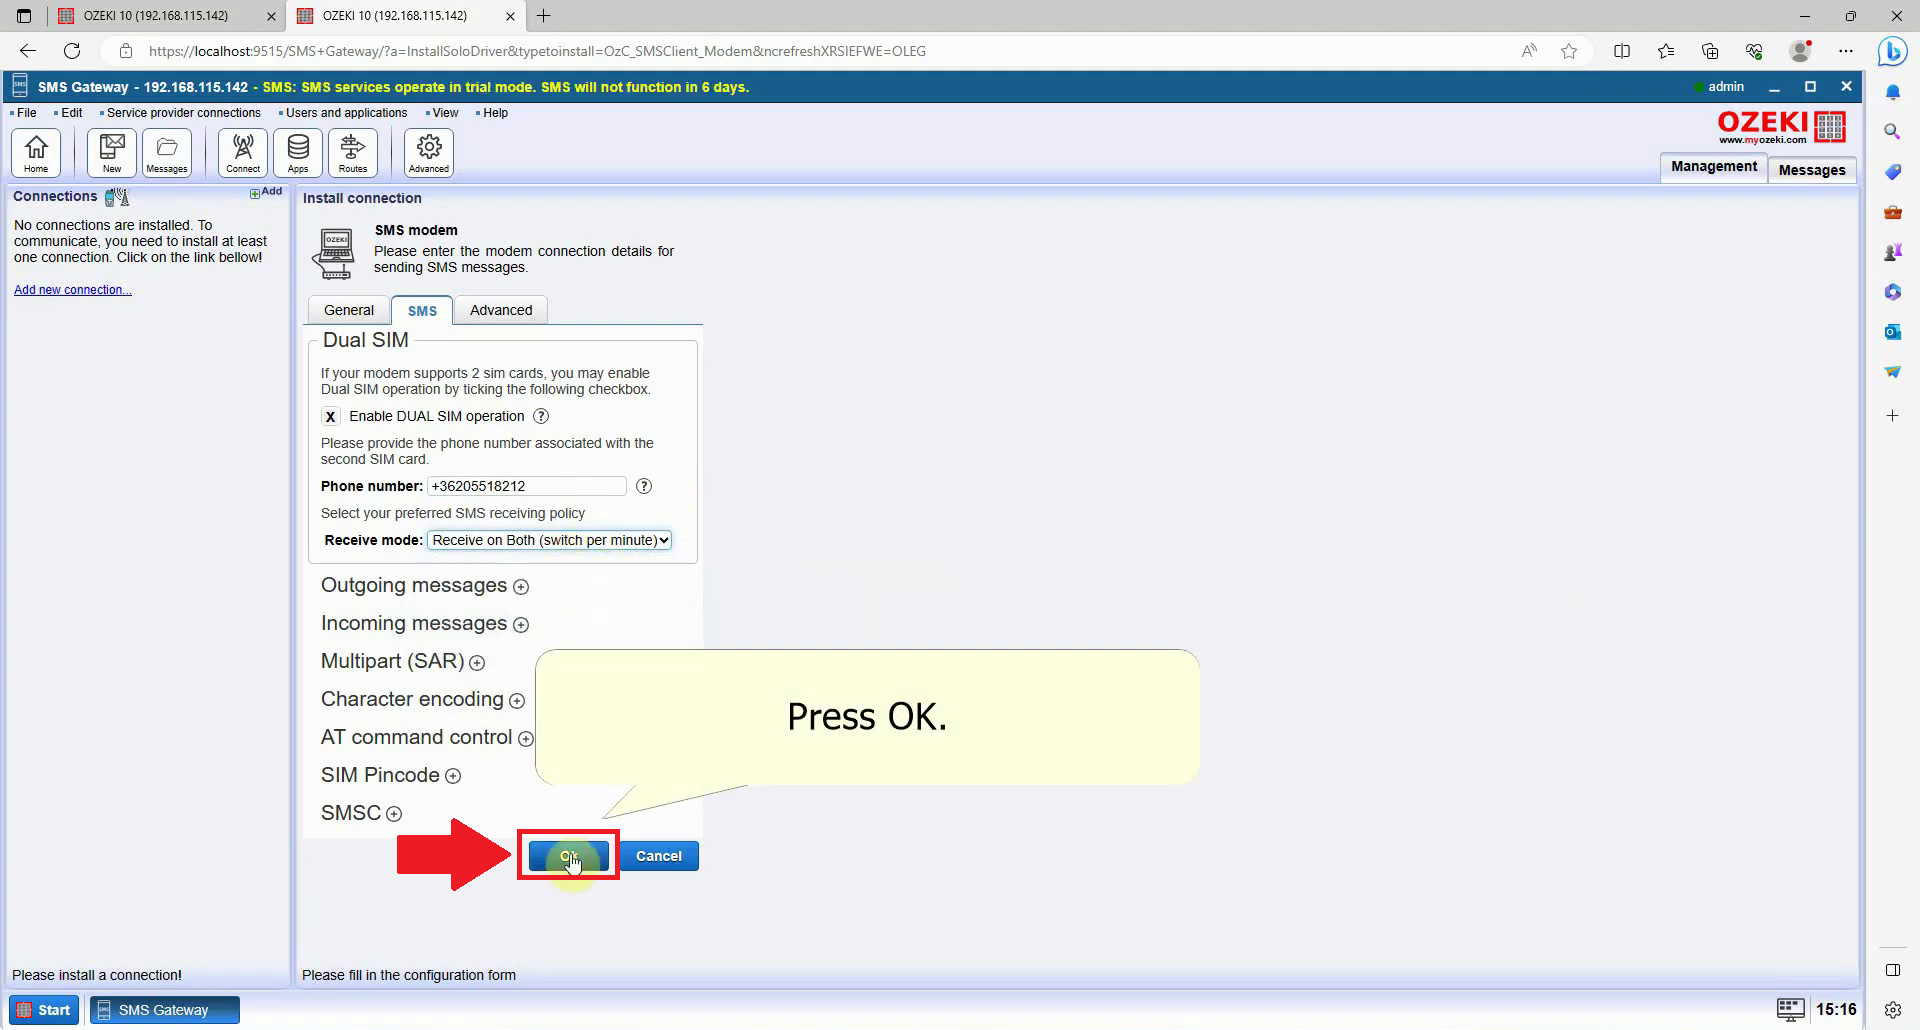This screenshot has height=1030, width=1920.
Task: Open the New message toolbar icon
Action: click(112, 153)
